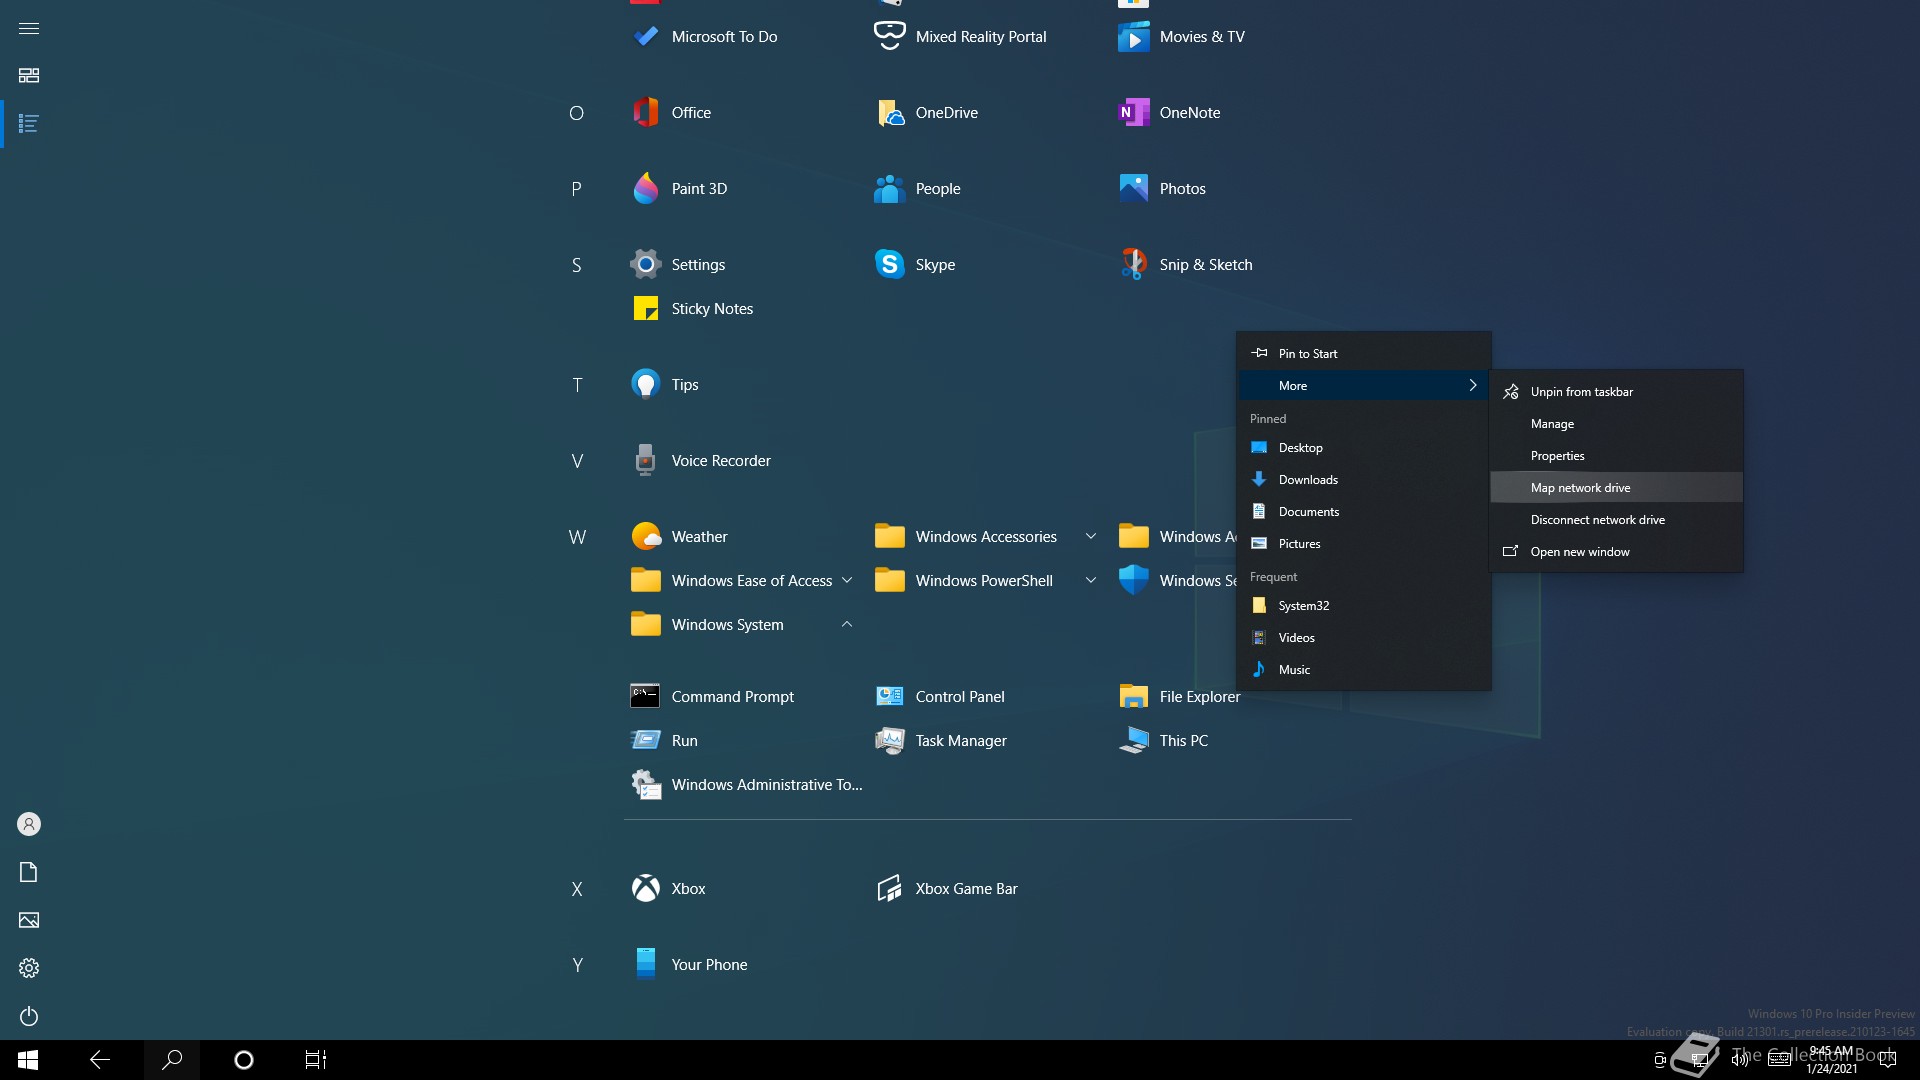Open the Run dialog app

(x=665, y=741)
